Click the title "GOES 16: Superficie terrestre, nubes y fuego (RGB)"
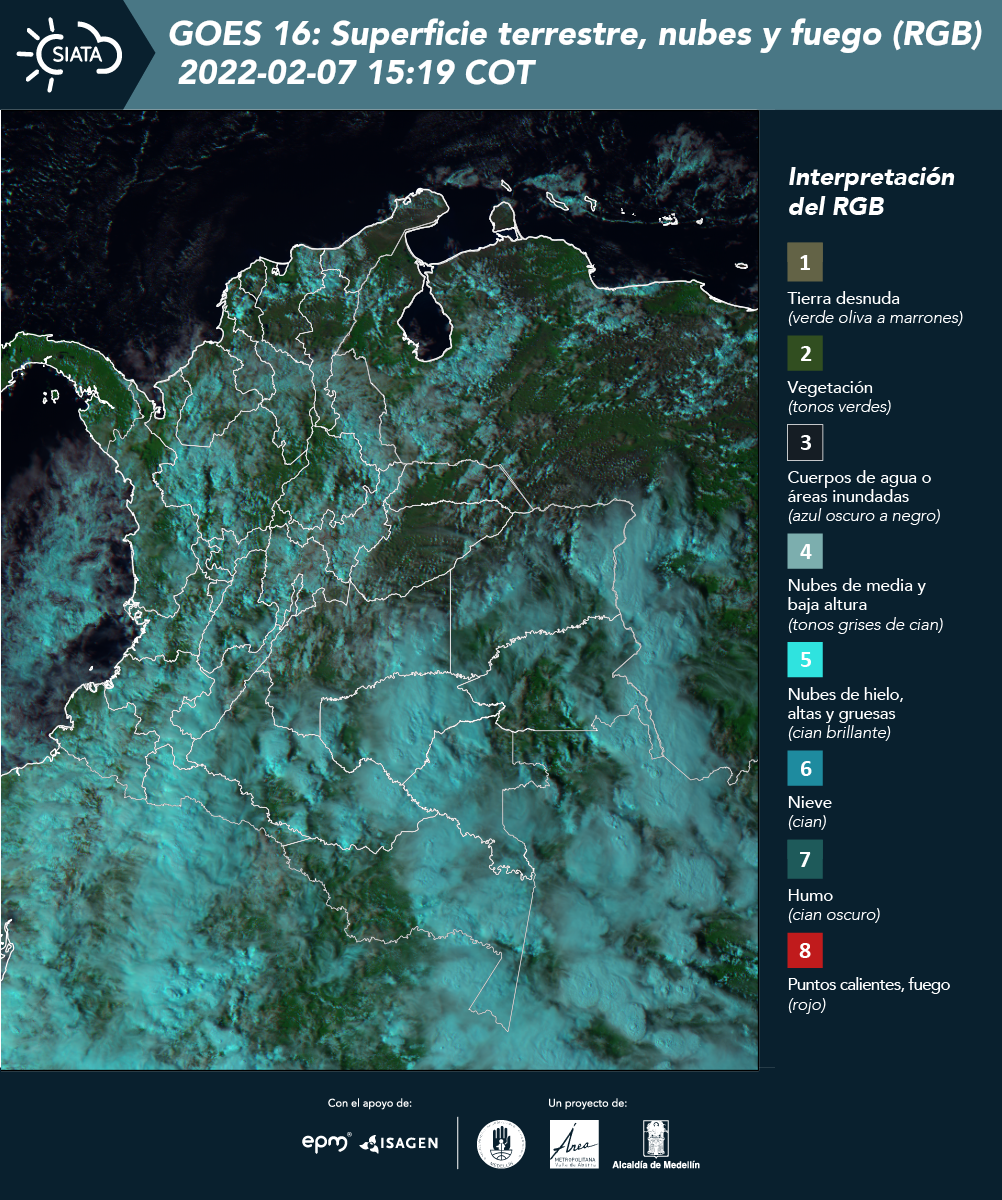 (x=575, y=35)
